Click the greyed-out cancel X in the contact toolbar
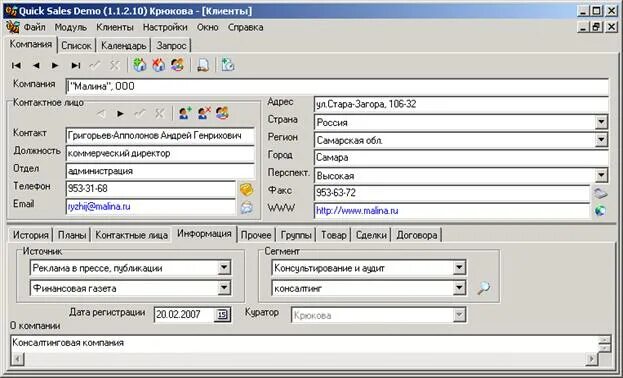 click(x=159, y=114)
